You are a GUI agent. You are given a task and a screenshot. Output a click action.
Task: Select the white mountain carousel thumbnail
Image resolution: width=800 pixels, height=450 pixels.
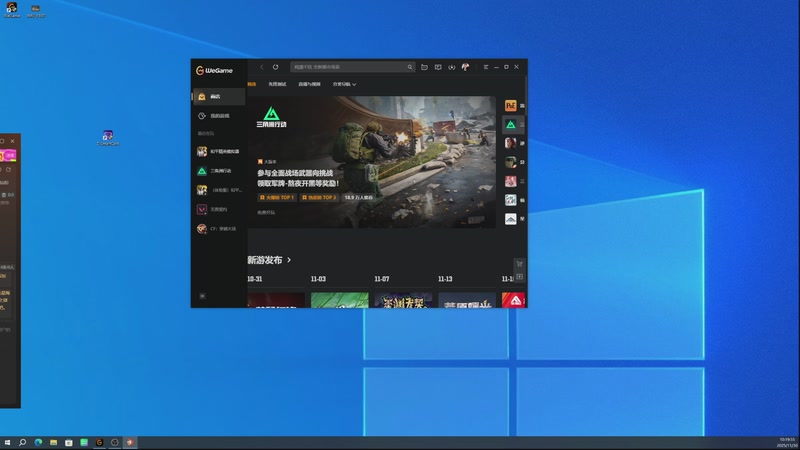(511, 219)
